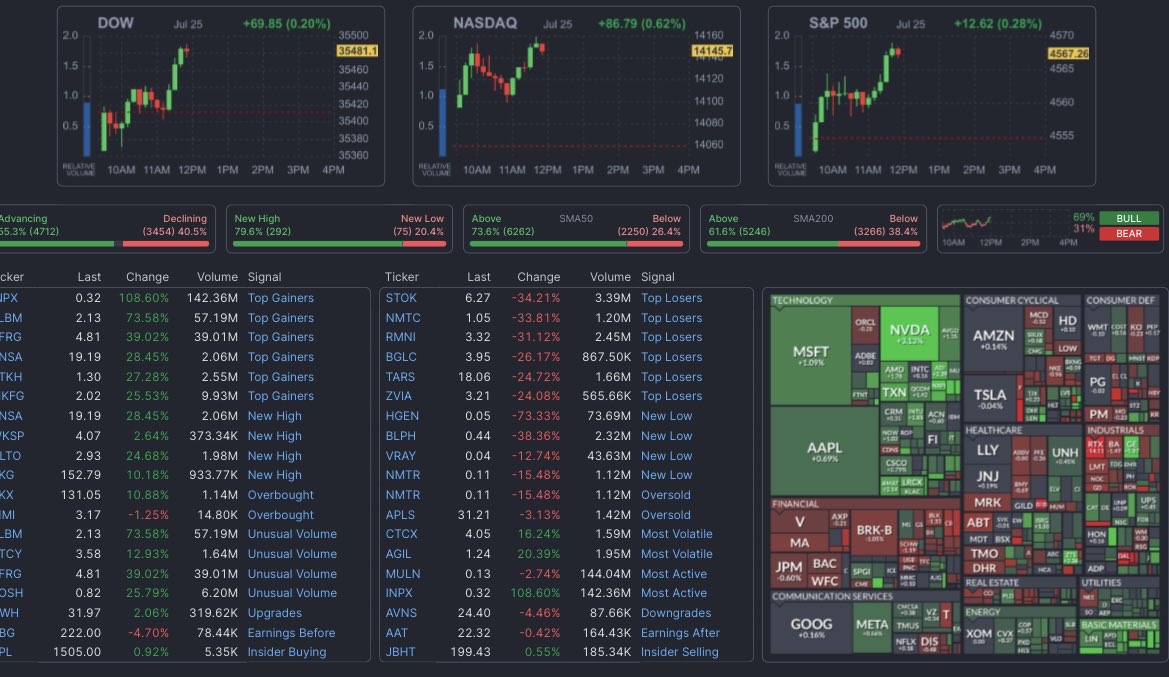Open the DOW intraday chart

coord(221,96)
